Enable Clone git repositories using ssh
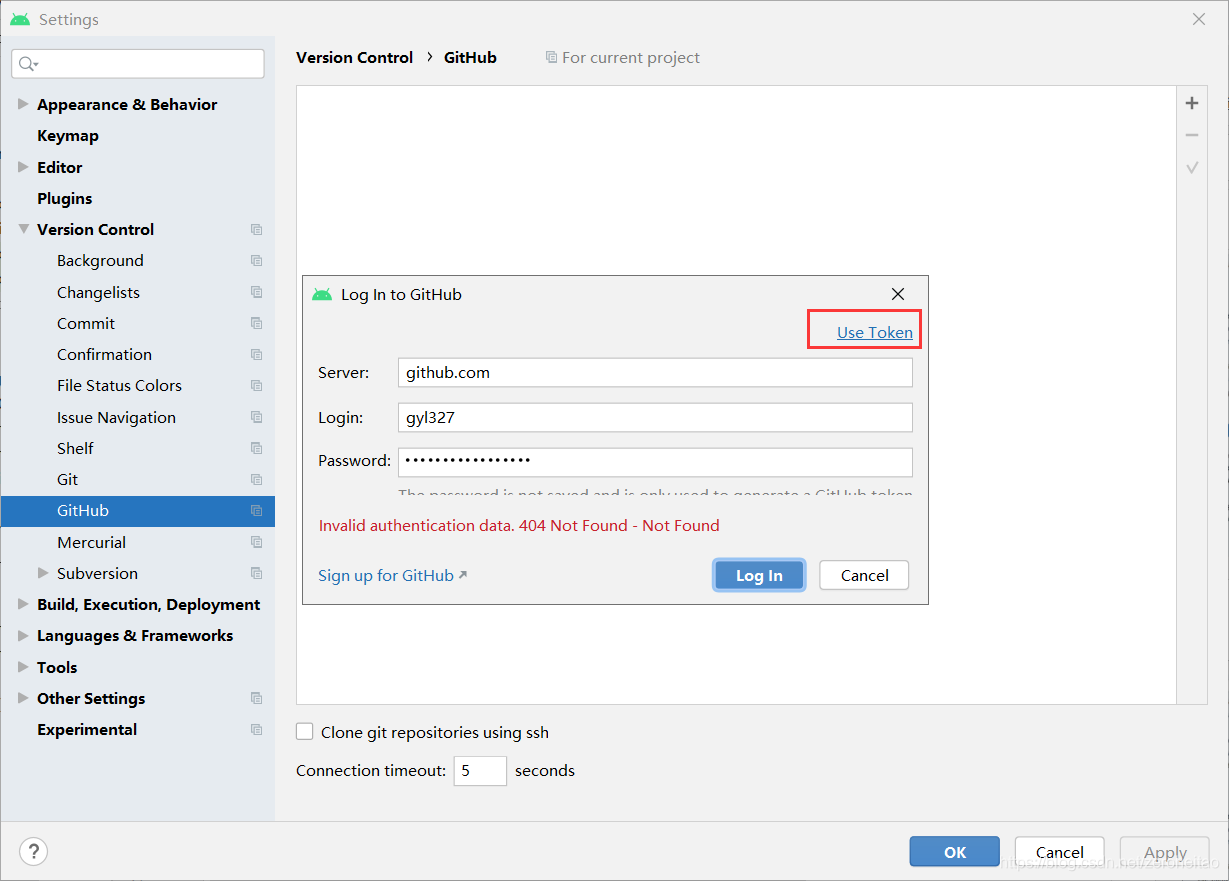The width and height of the screenshot is (1229, 881). [x=305, y=732]
